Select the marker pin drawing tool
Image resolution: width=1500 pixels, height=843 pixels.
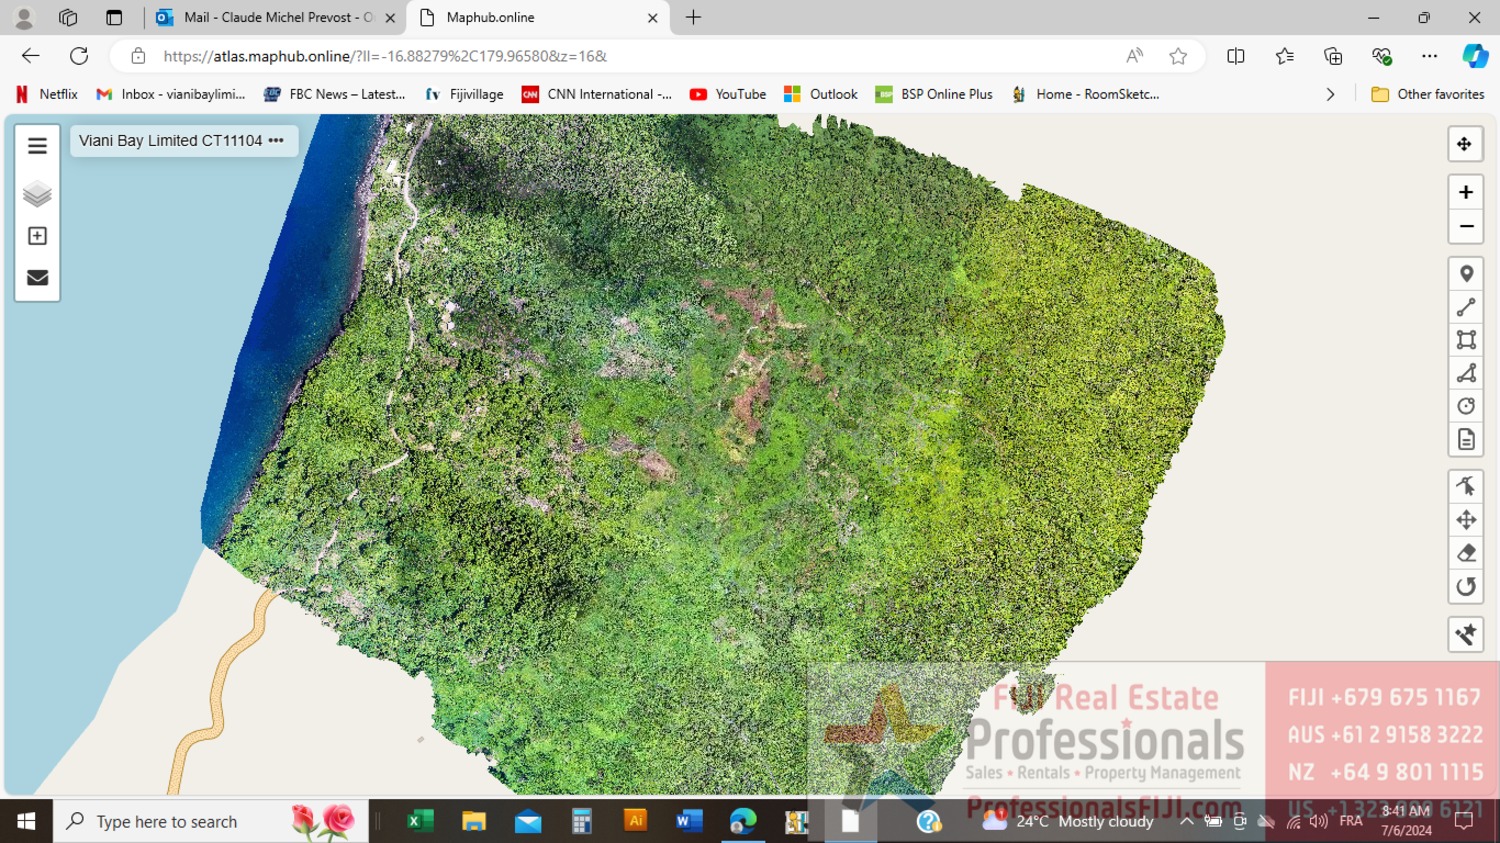coord(1466,274)
